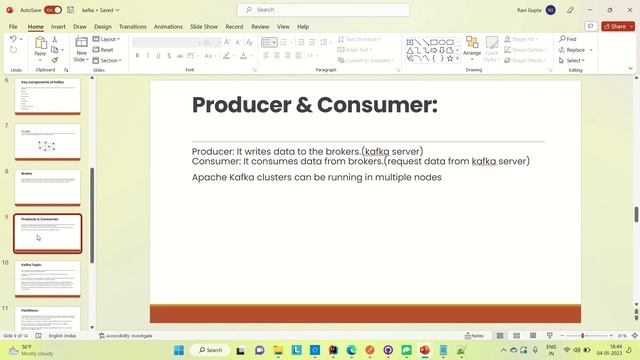This screenshot has height=360, width=640.
Task: Click the Share button
Action: coord(615,26)
